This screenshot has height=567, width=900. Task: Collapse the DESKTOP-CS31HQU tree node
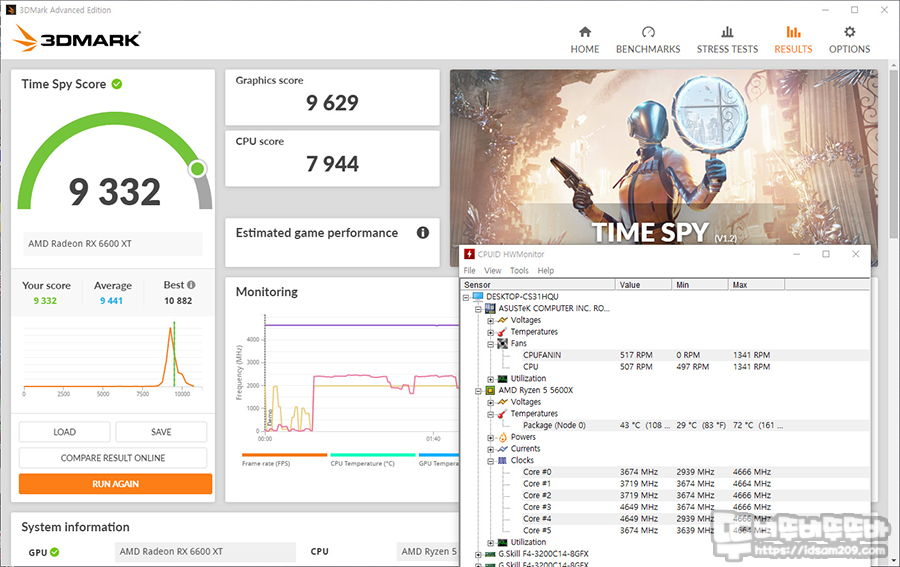tap(466, 297)
